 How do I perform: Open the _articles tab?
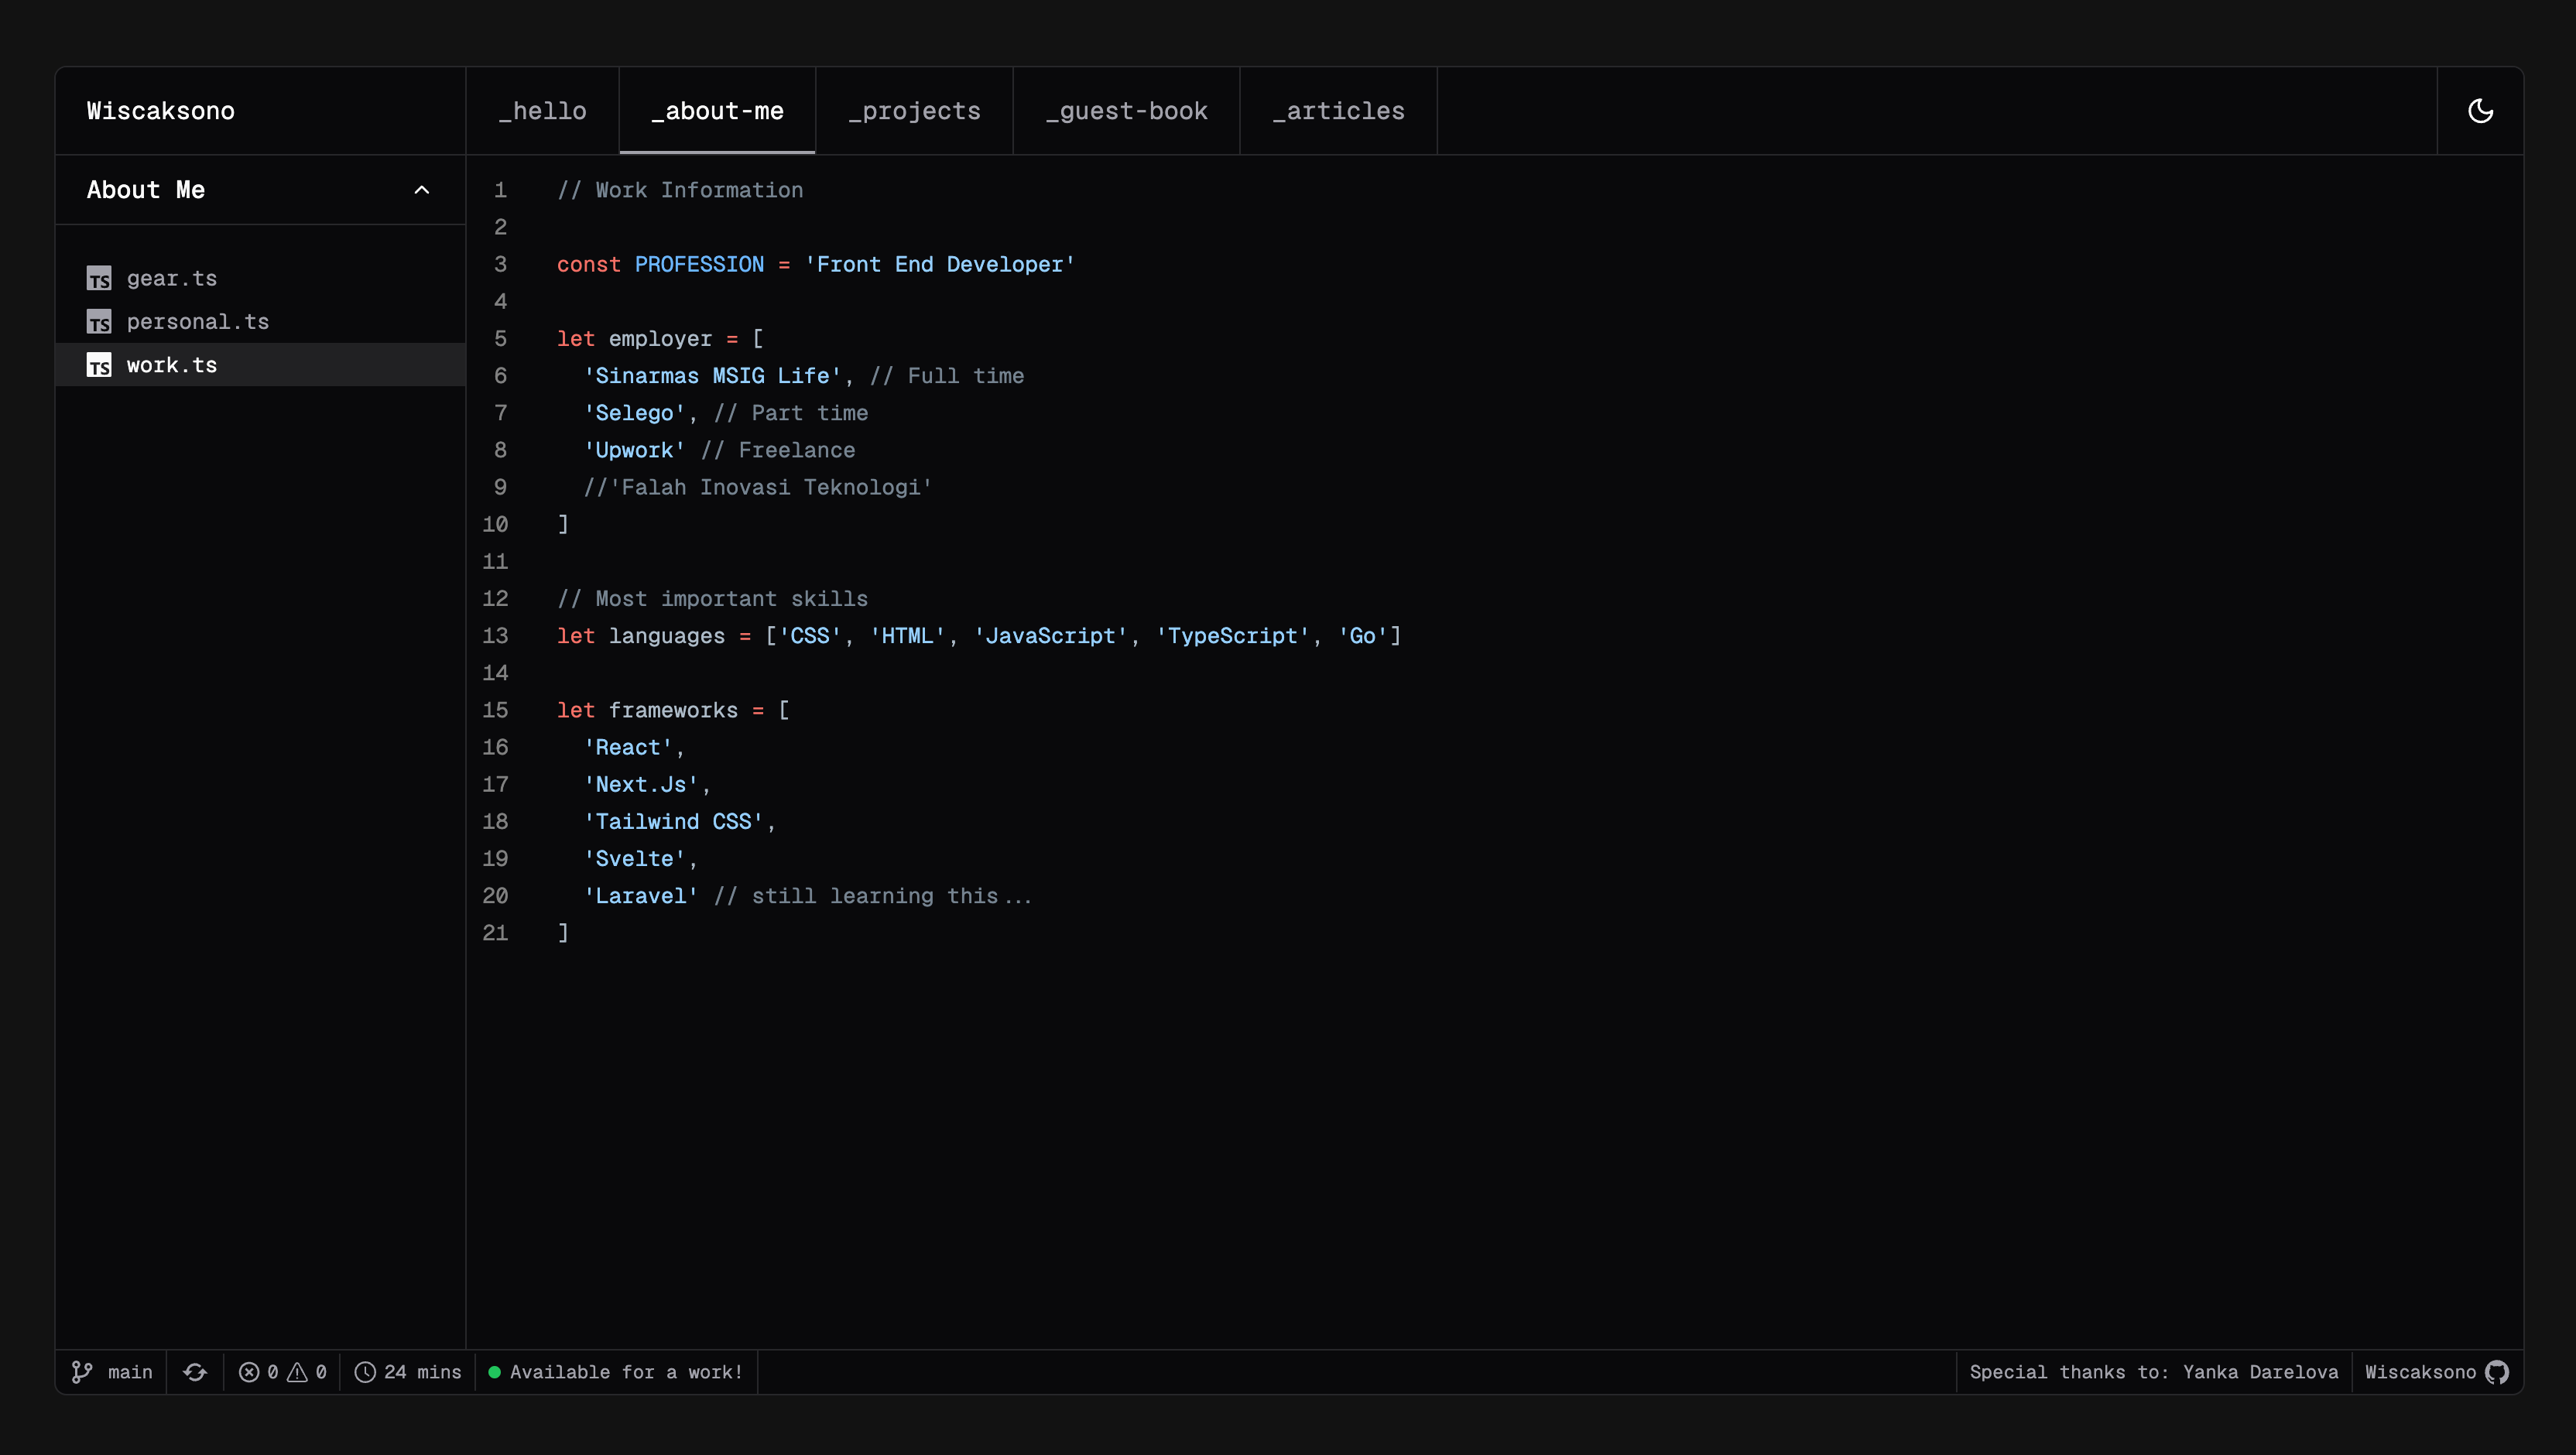tap(1338, 111)
